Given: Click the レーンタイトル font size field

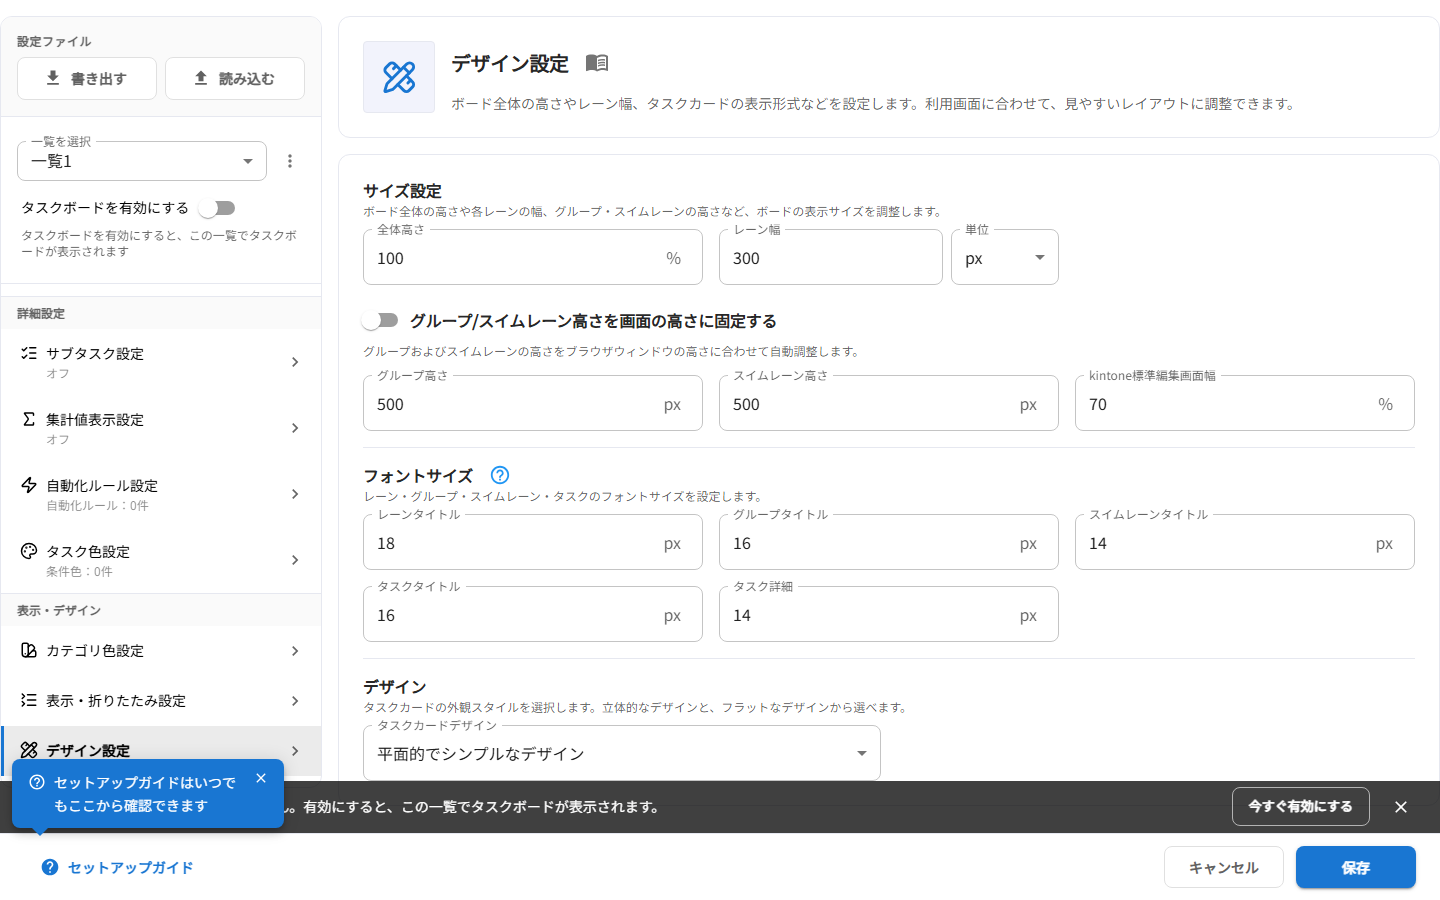Looking at the screenshot, I should point(533,542).
